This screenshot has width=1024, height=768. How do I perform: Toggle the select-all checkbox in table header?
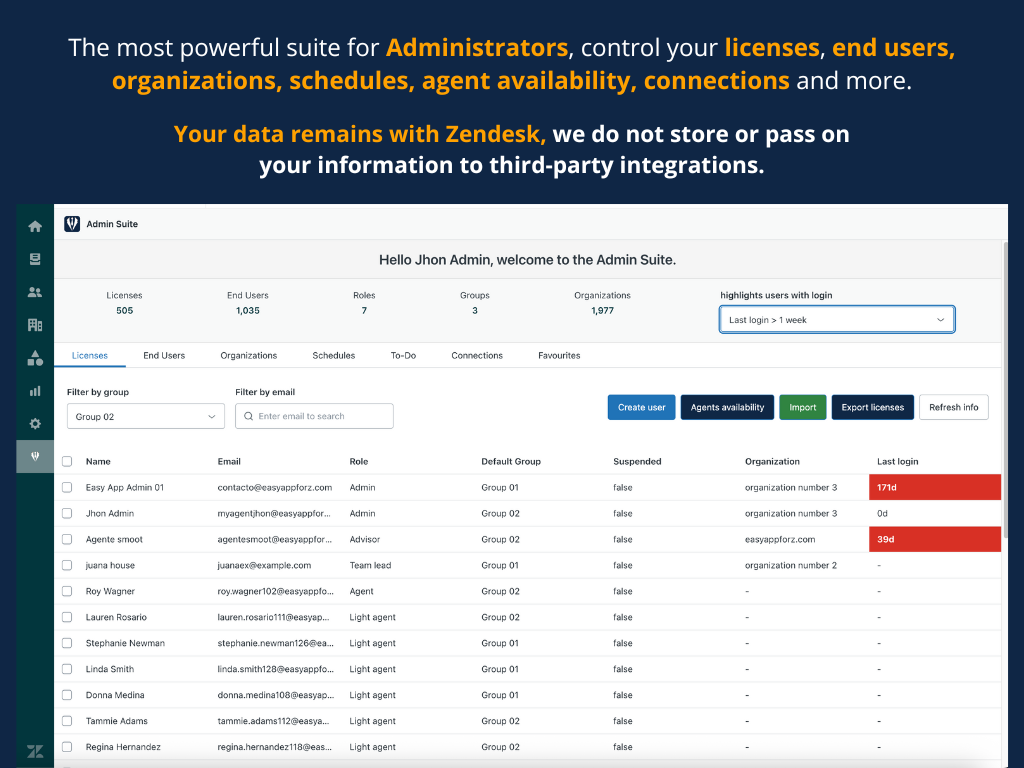[x=67, y=462]
